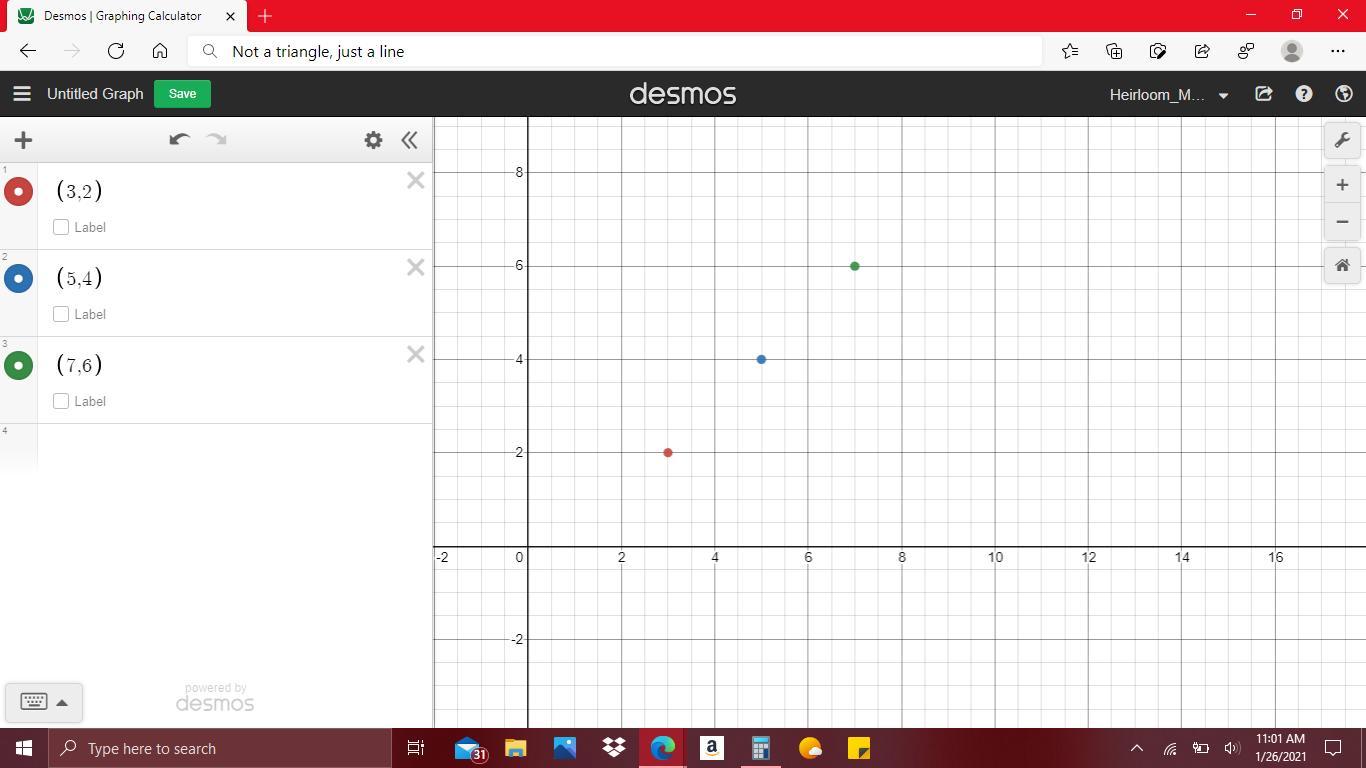Viewport: 1366px width, 768px height.
Task: Open the Help question mark menu
Action: (1304, 94)
